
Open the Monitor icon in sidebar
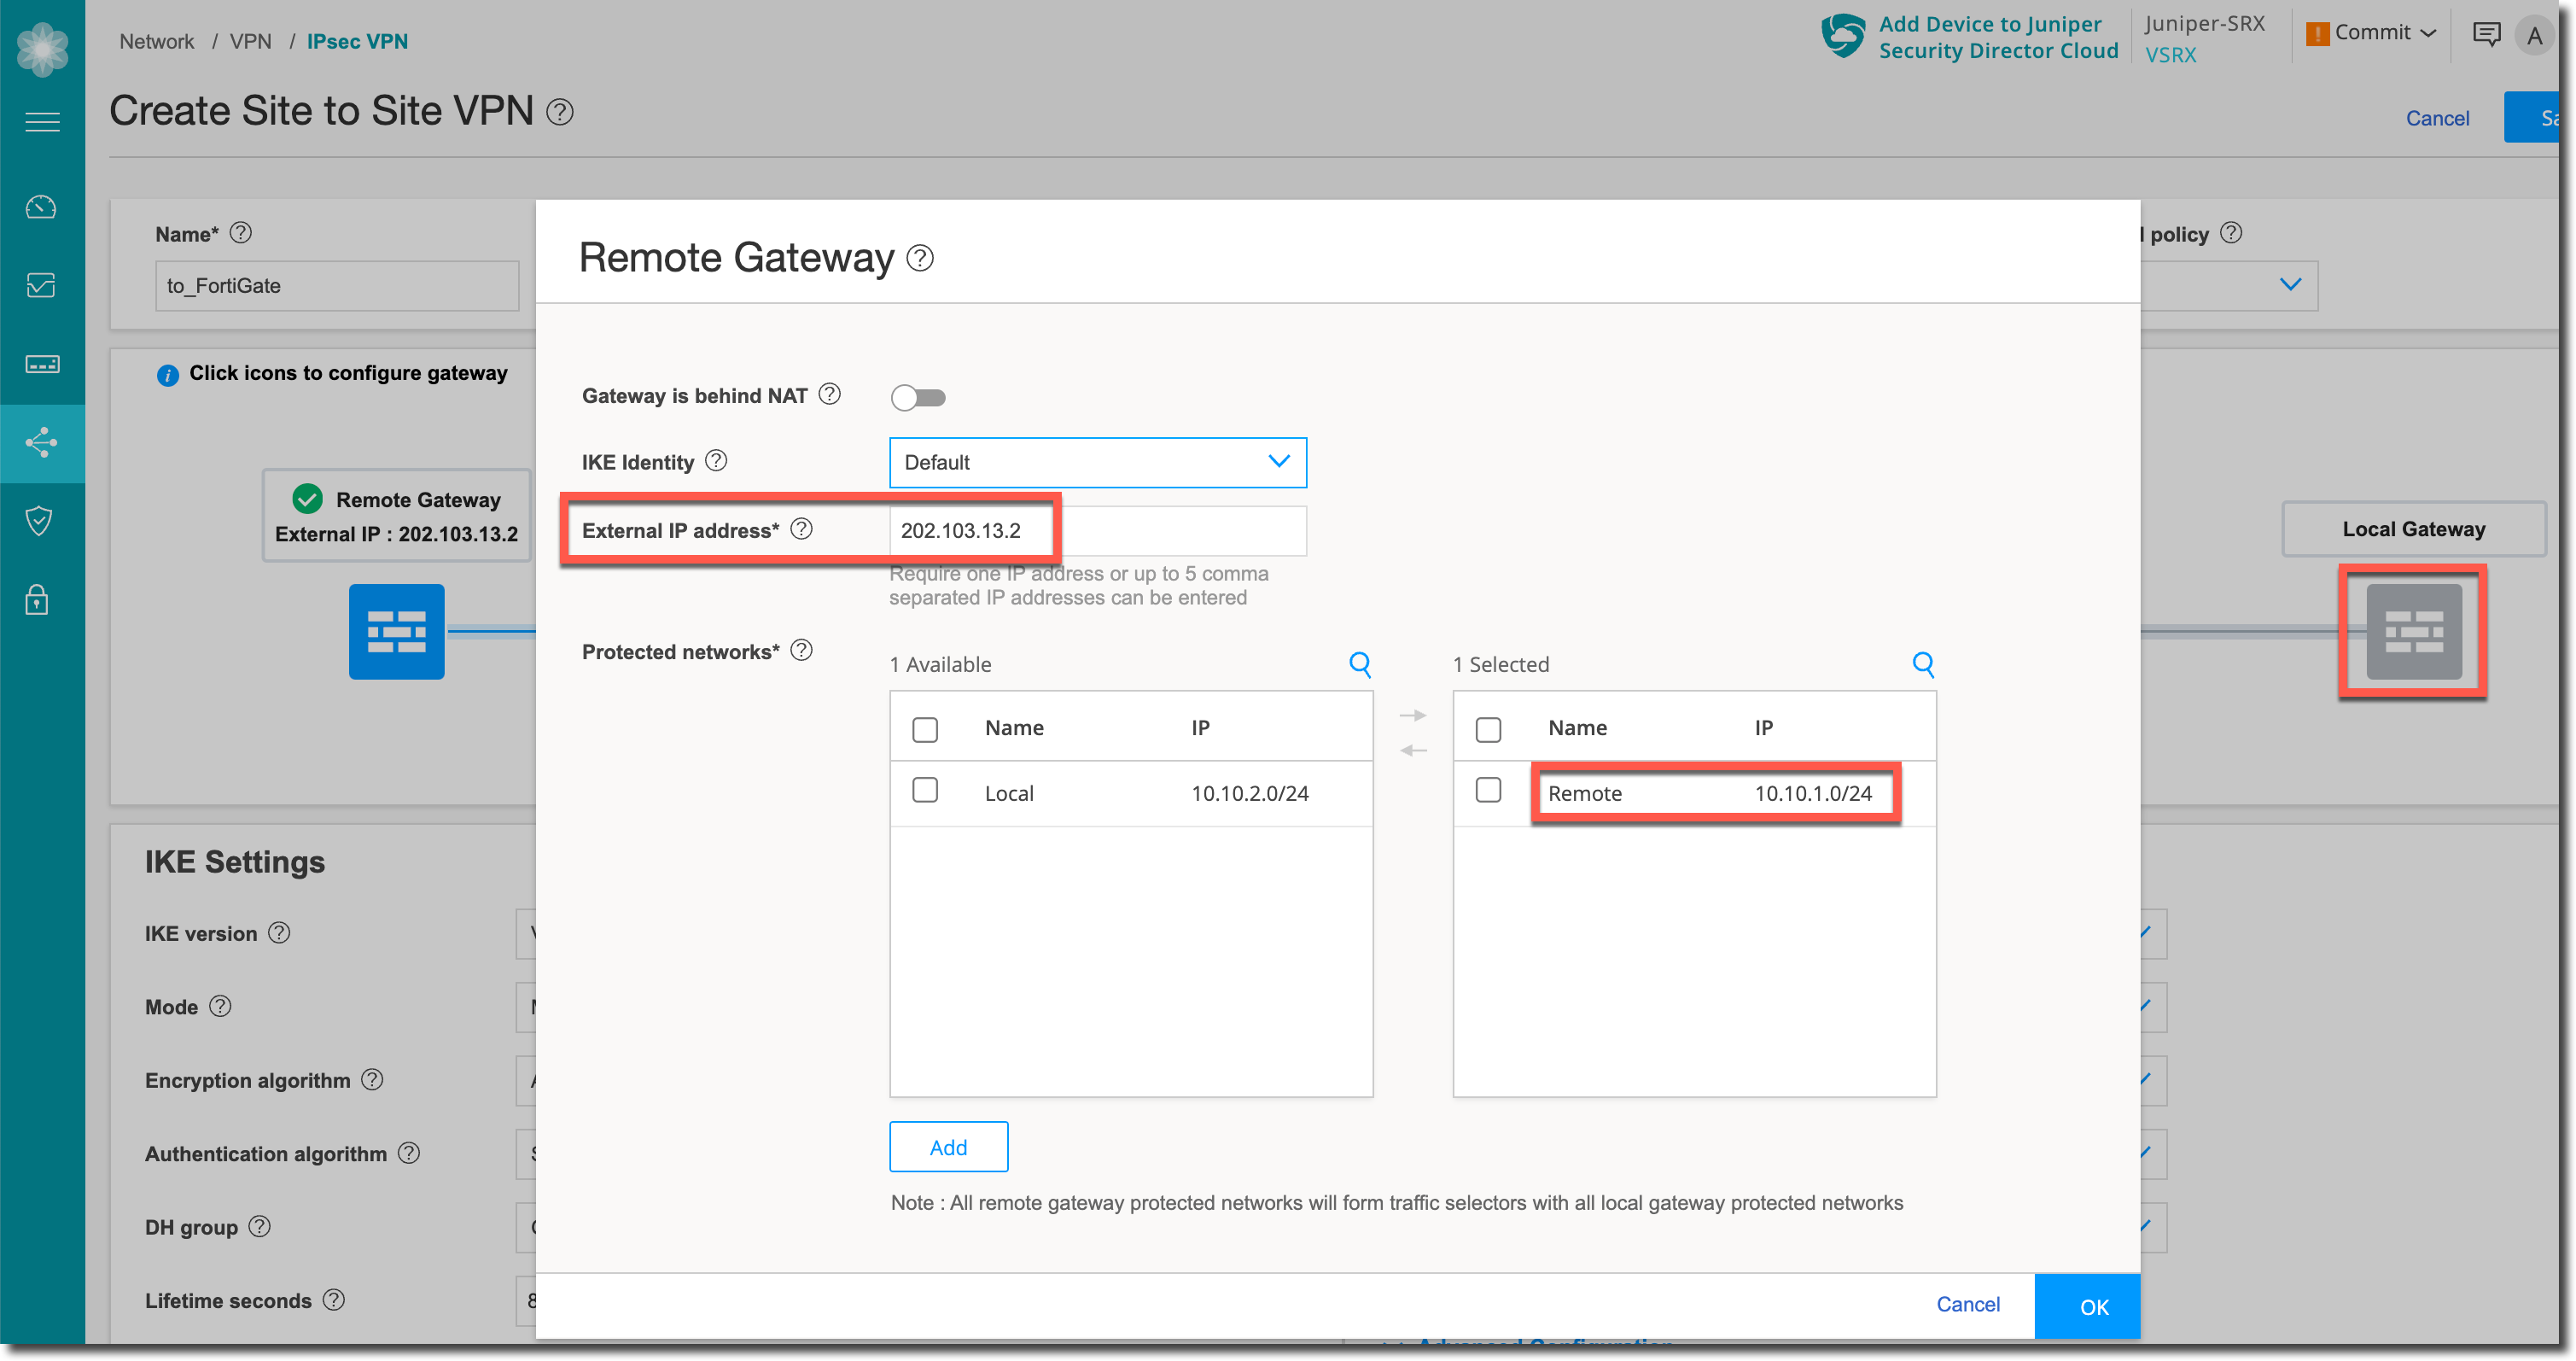pos(42,285)
